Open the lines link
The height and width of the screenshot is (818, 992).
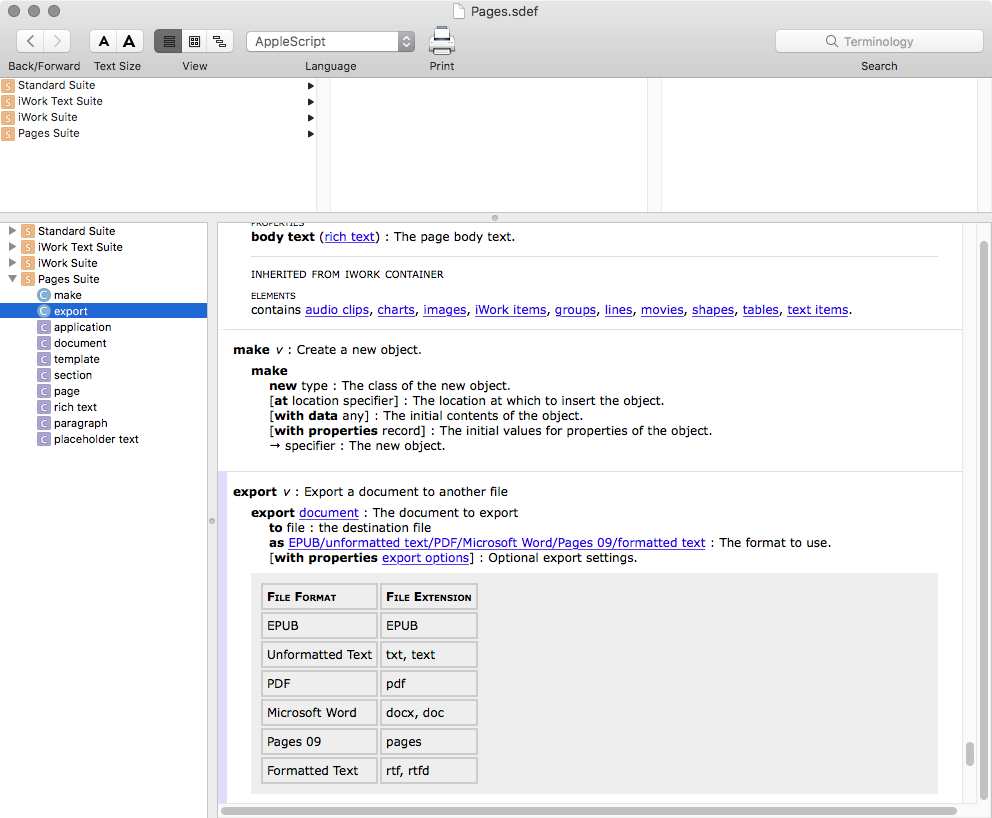point(618,310)
